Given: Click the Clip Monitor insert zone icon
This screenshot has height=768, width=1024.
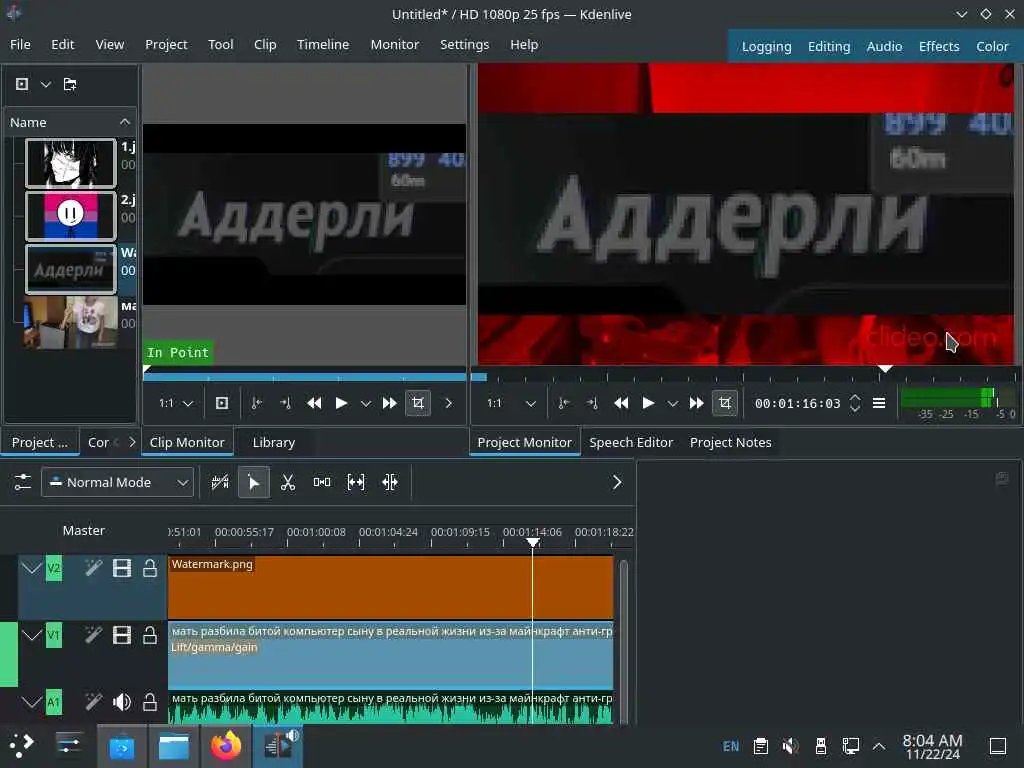Looking at the screenshot, I should pos(222,403).
